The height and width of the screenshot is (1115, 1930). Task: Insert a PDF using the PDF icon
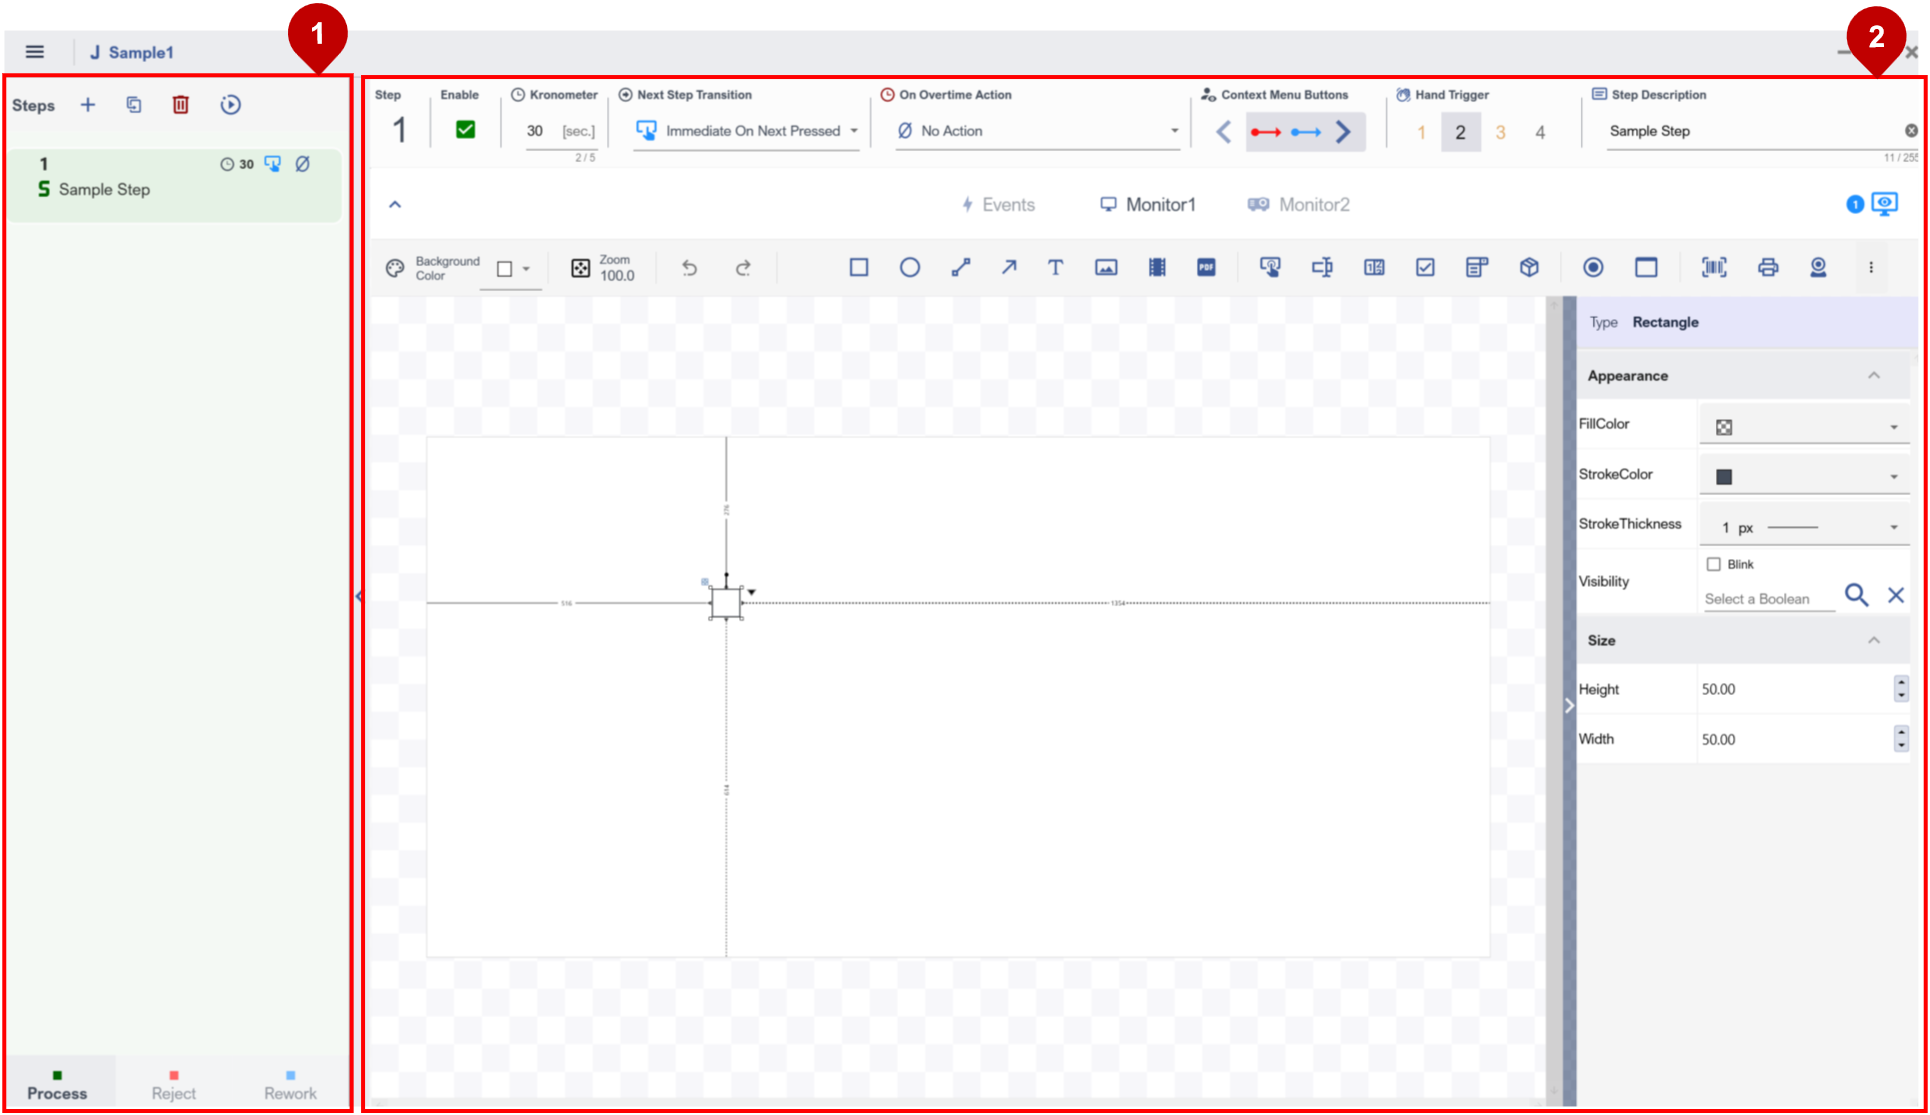(x=1206, y=267)
